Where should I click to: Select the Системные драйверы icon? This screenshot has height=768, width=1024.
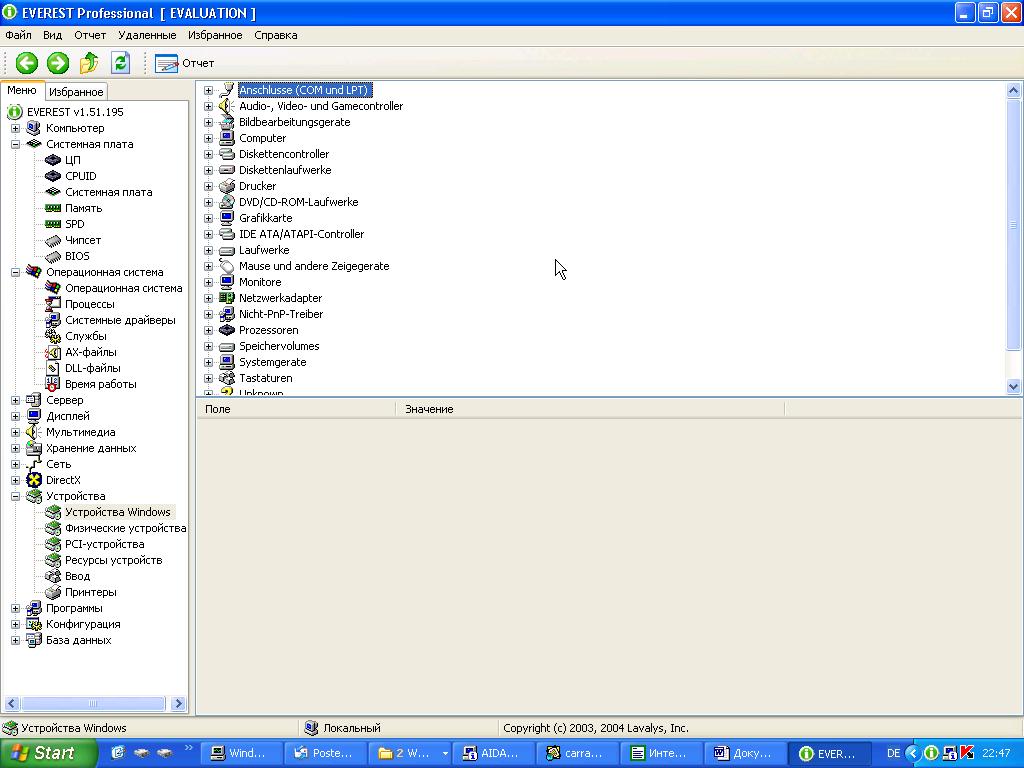click(x=53, y=320)
